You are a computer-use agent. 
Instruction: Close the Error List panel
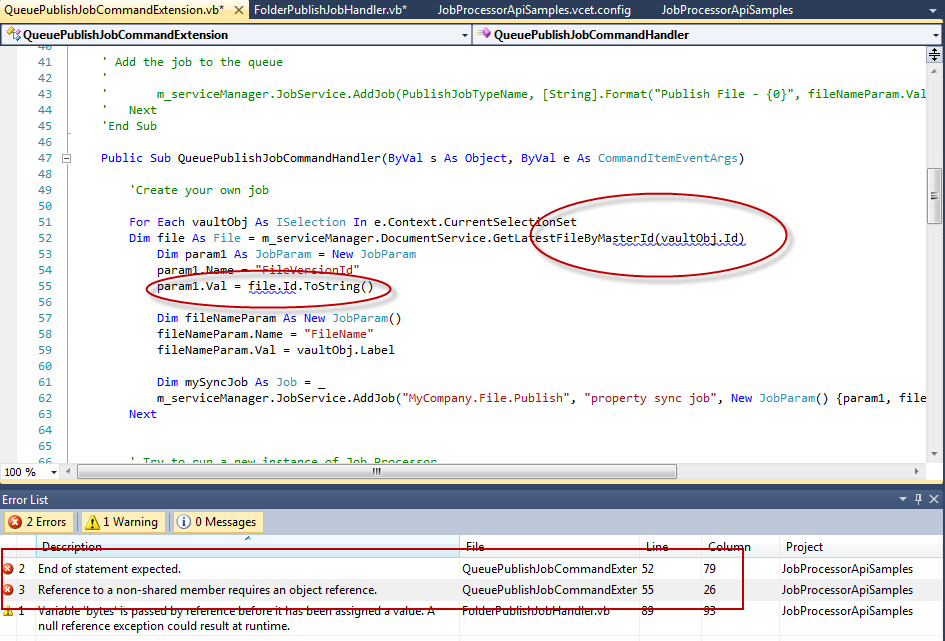click(x=934, y=499)
